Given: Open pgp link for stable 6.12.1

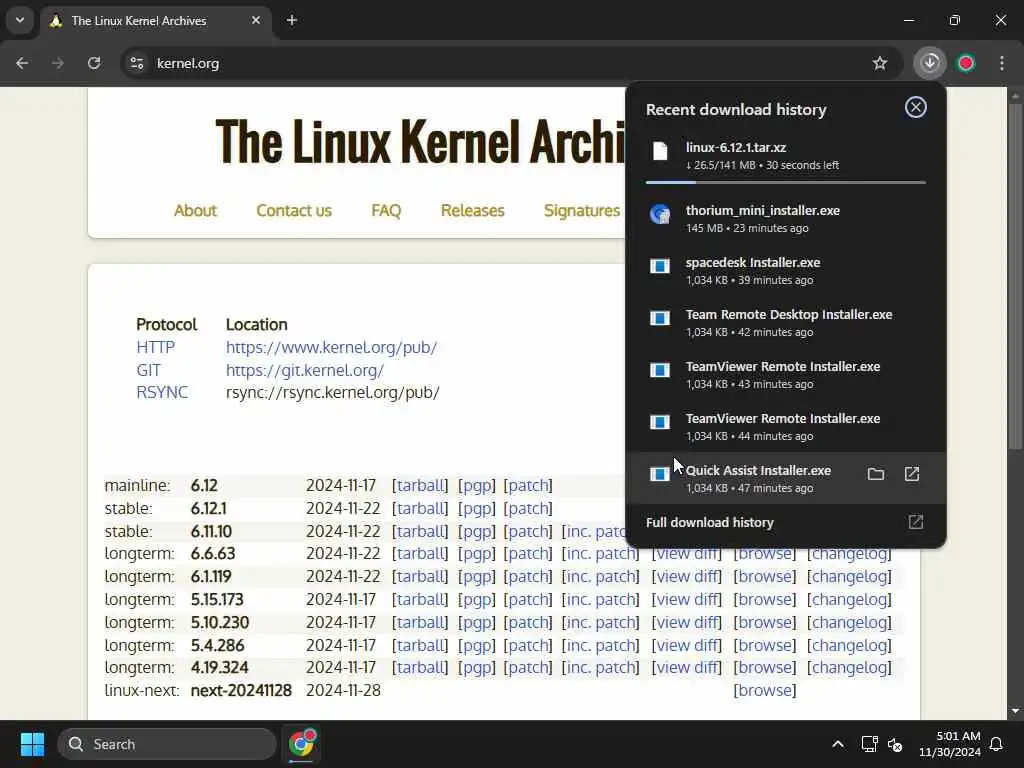Looking at the screenshot, I should [477, 509].
